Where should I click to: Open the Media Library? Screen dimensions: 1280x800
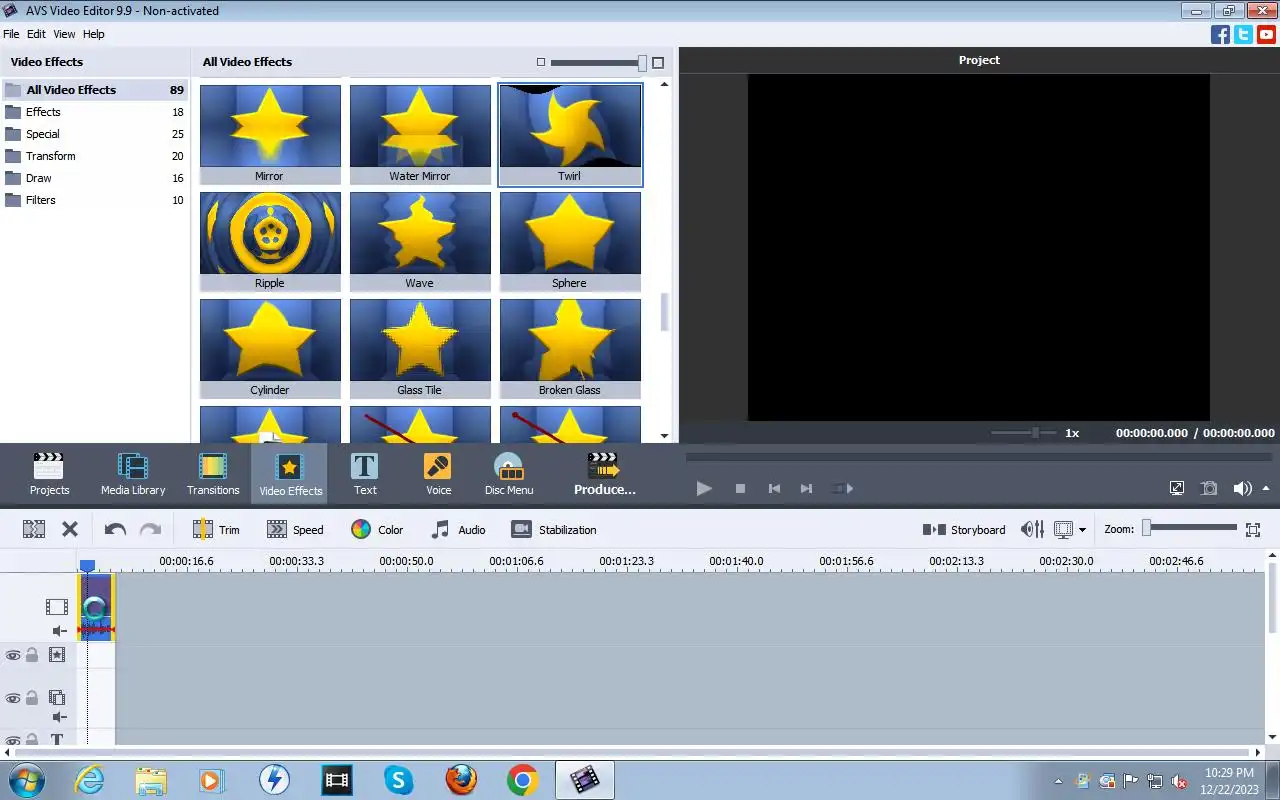coord(133,473)
